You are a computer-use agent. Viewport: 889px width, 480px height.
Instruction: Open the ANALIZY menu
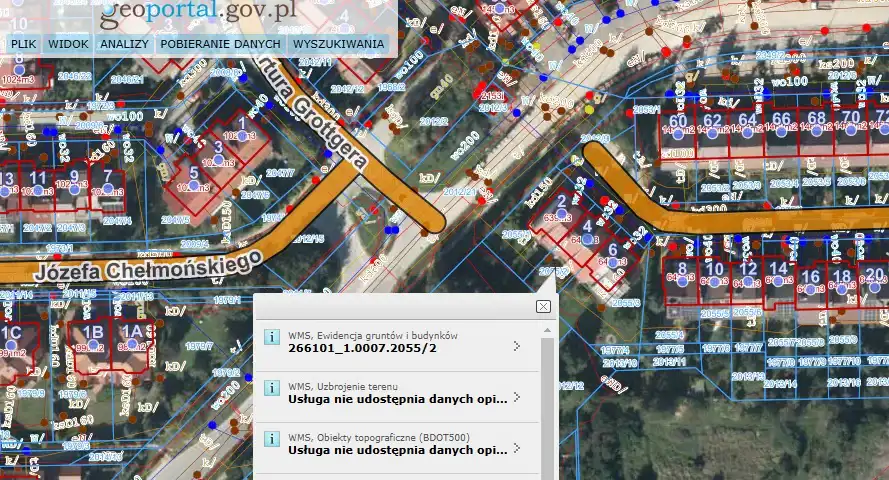(125, 44)
